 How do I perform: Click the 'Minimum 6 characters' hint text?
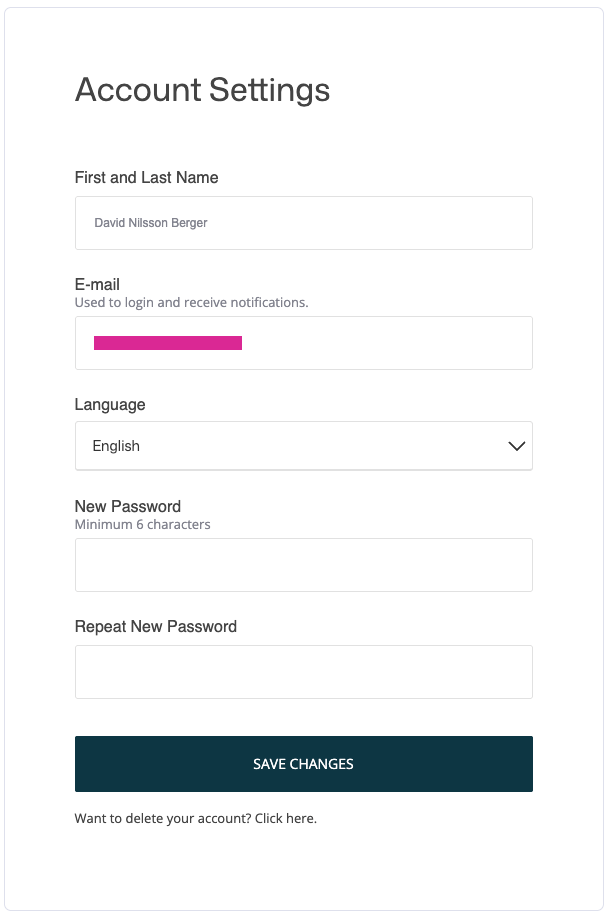pyautogui.click(x=142, y=524)
